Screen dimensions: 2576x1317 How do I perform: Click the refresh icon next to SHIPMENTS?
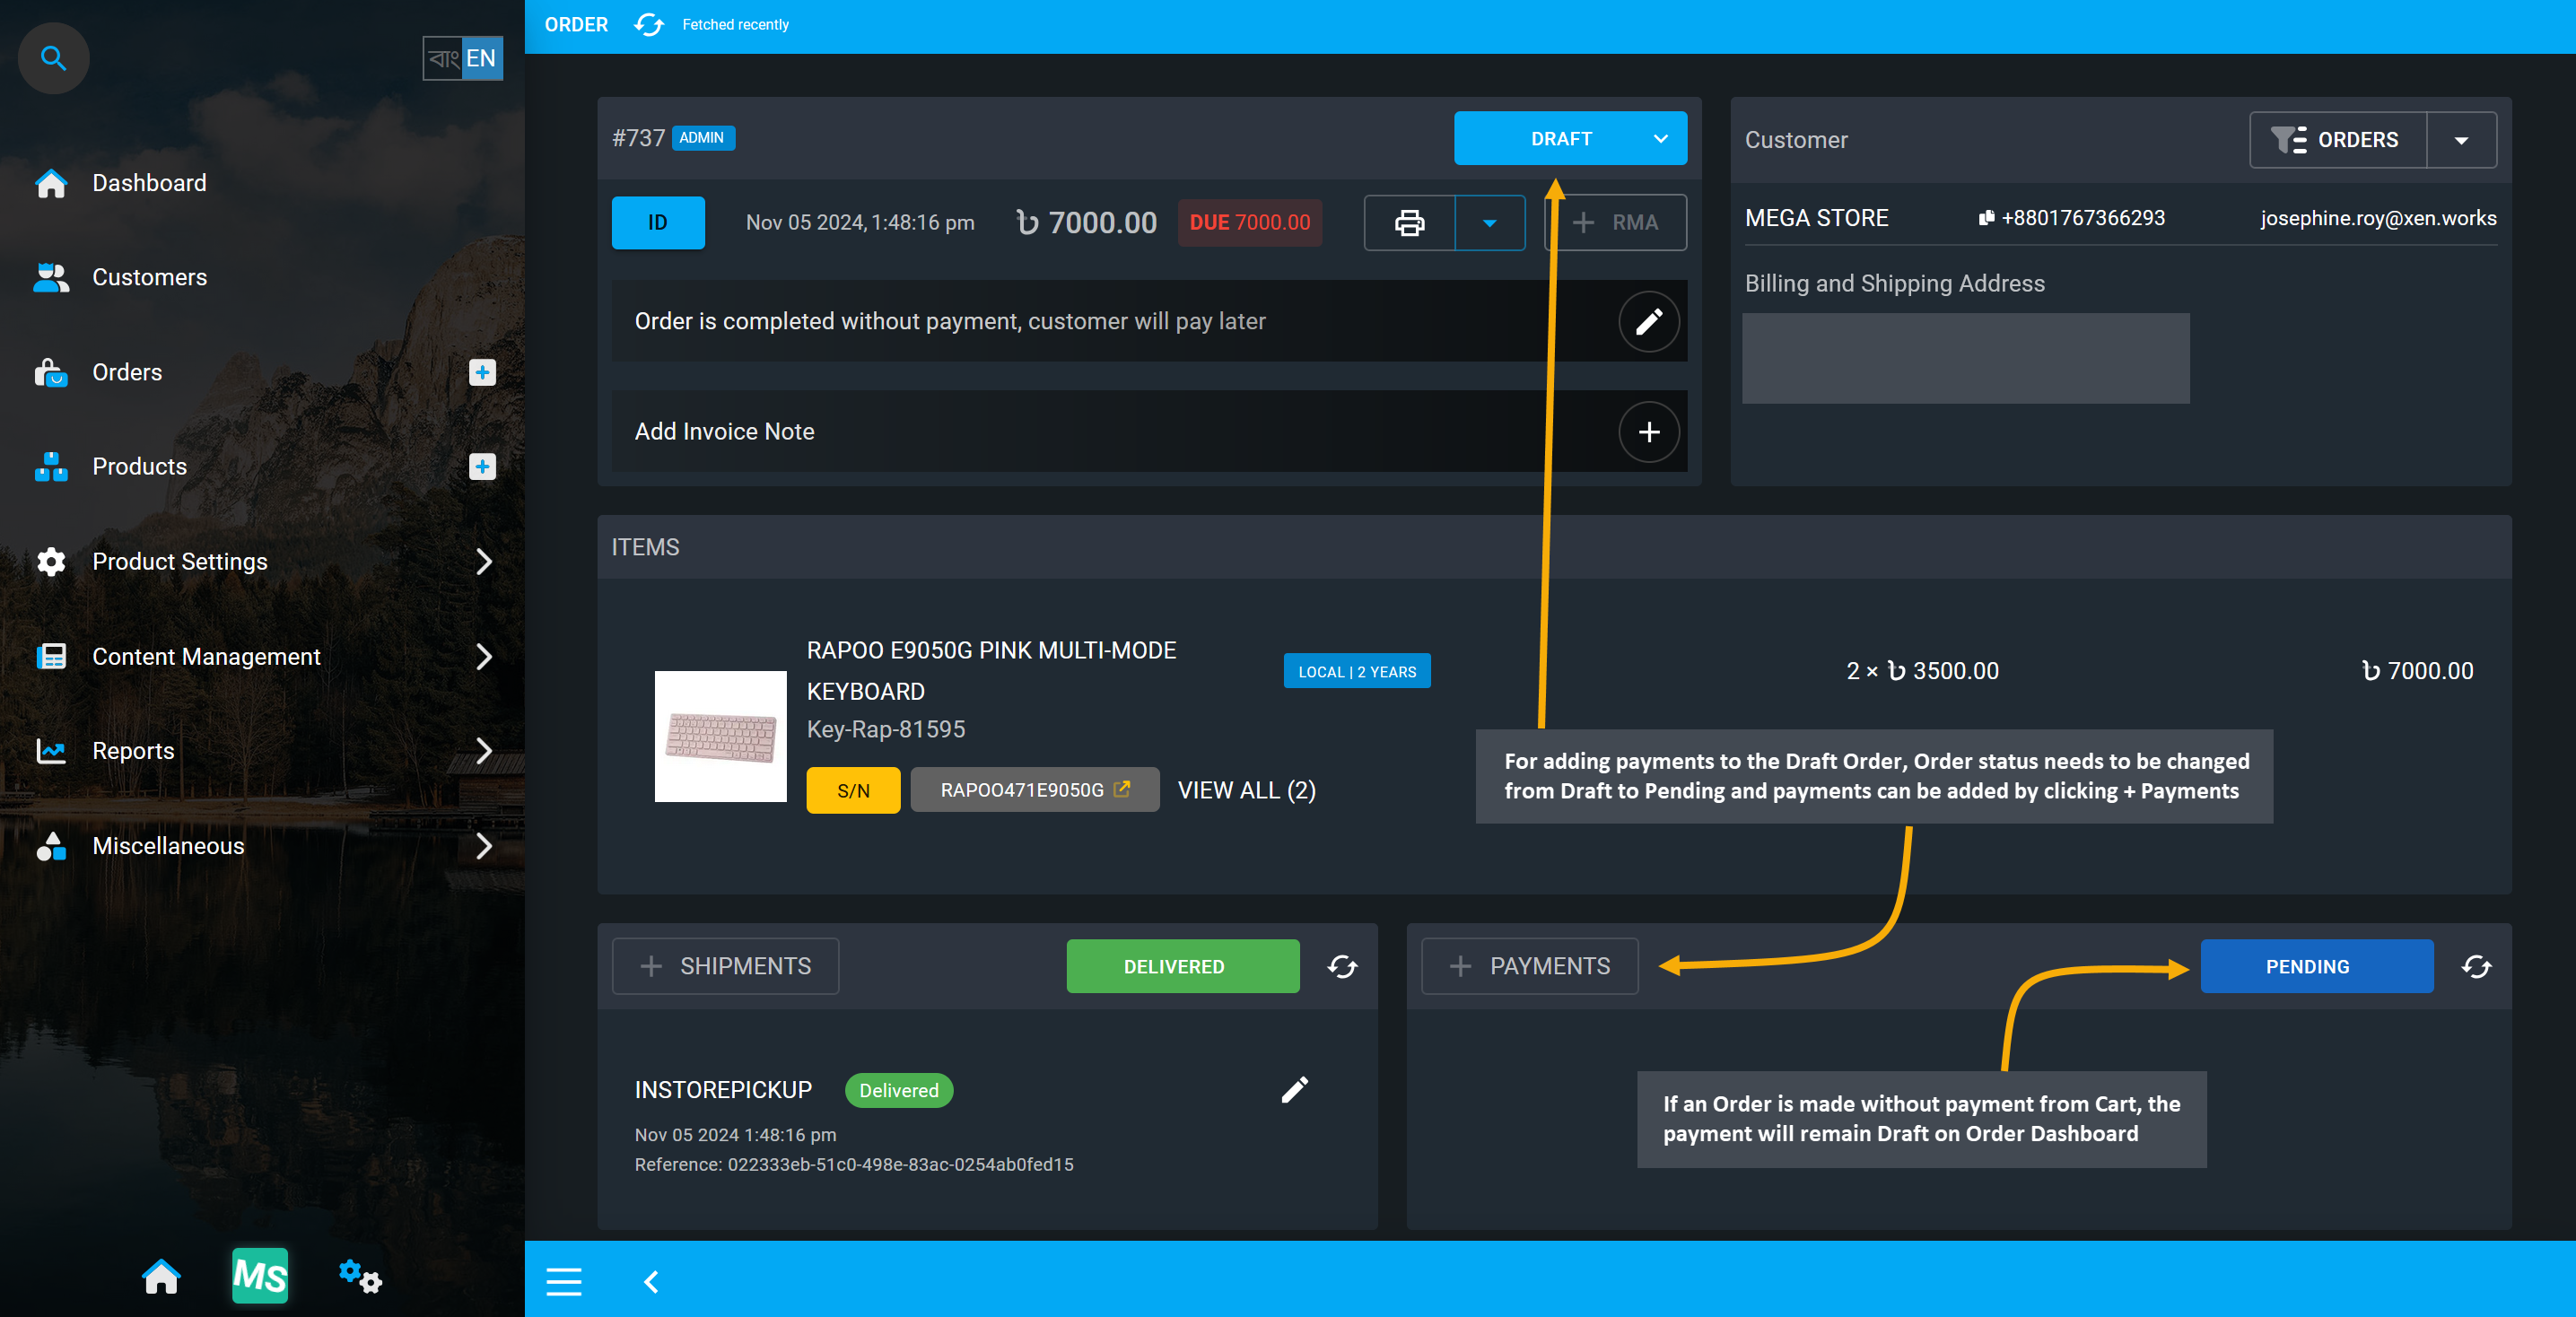click(1343, 966)
